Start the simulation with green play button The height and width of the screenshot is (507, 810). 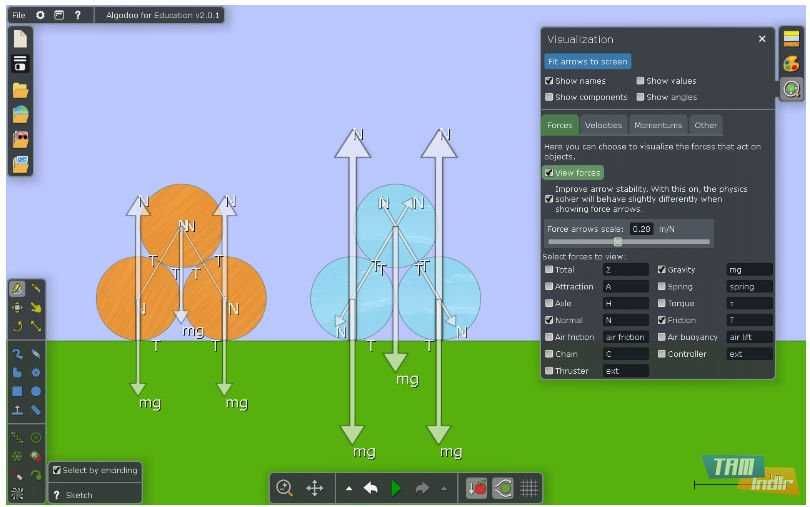396,488
